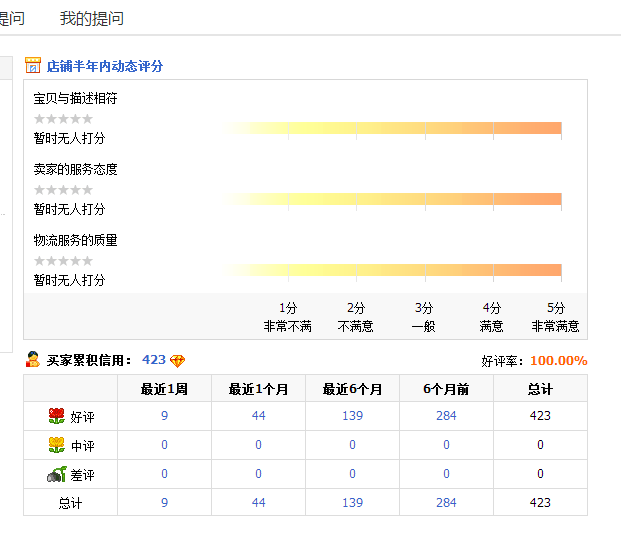
Task: Click the diamond credit level icon
Action: (x=178, y=361)
